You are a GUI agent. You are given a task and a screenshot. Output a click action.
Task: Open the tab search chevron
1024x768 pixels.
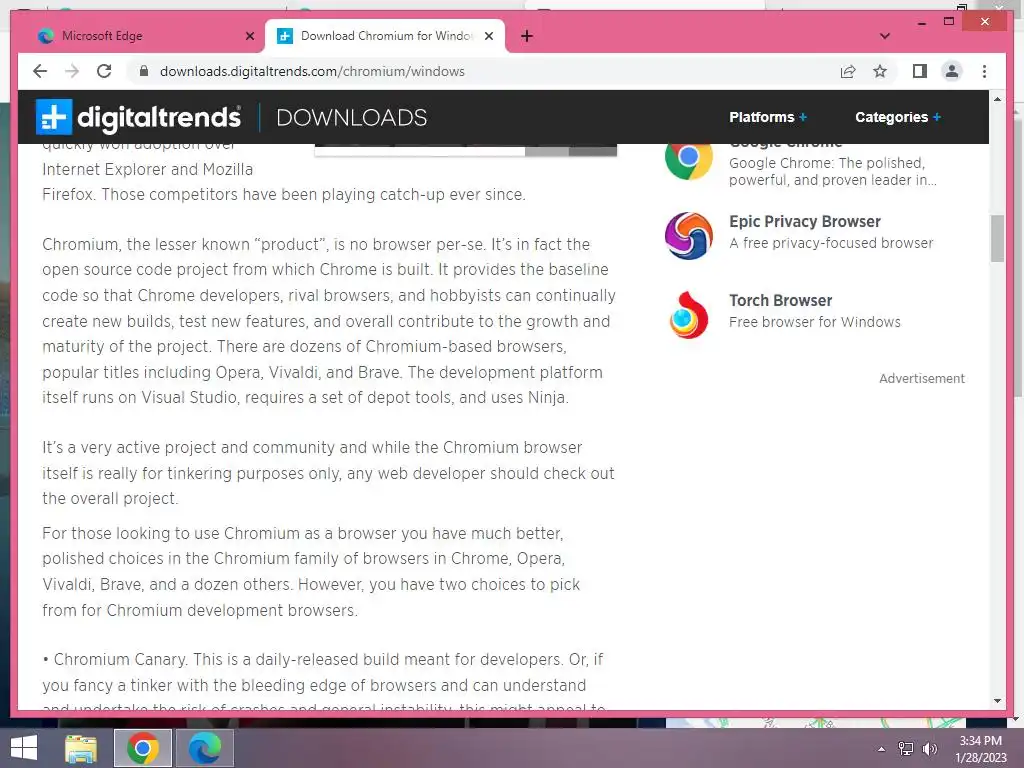tap(885, 36)
